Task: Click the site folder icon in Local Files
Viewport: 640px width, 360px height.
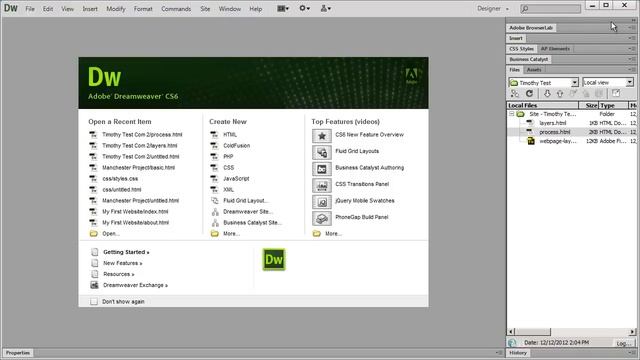Action: [520, 114]
